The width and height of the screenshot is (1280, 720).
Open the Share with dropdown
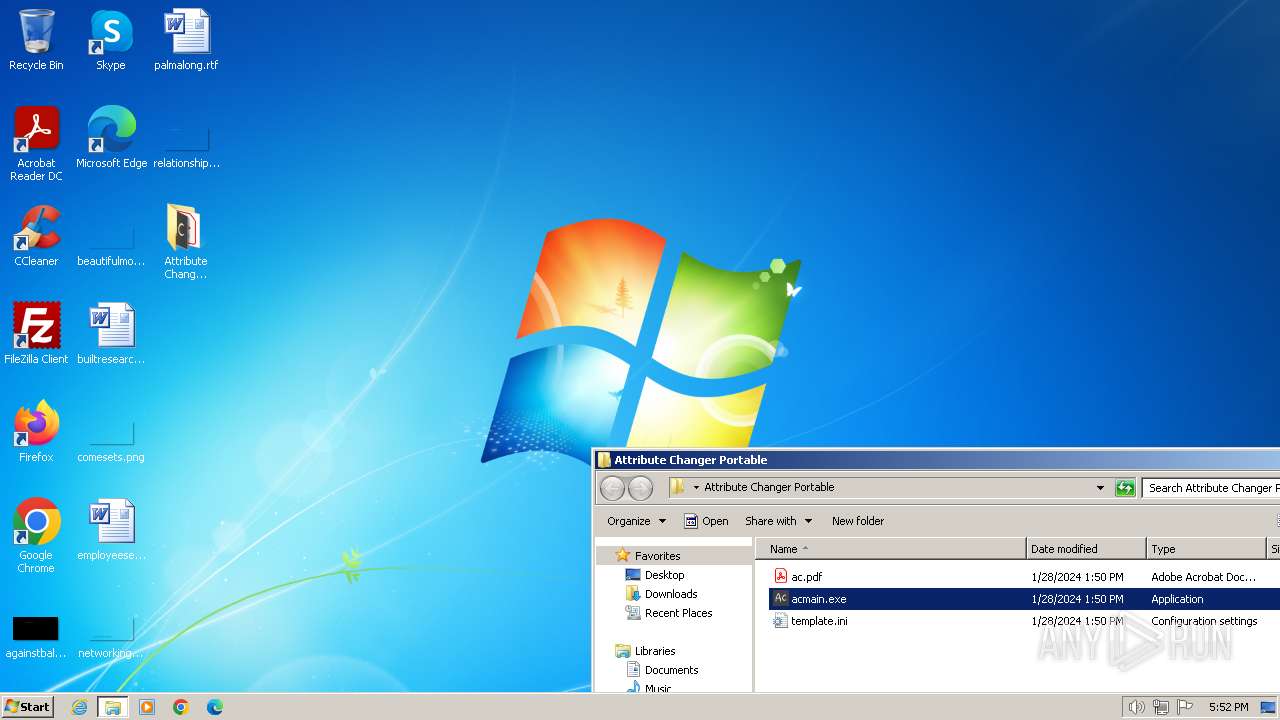pyautogui.click(x=778, y=521)
